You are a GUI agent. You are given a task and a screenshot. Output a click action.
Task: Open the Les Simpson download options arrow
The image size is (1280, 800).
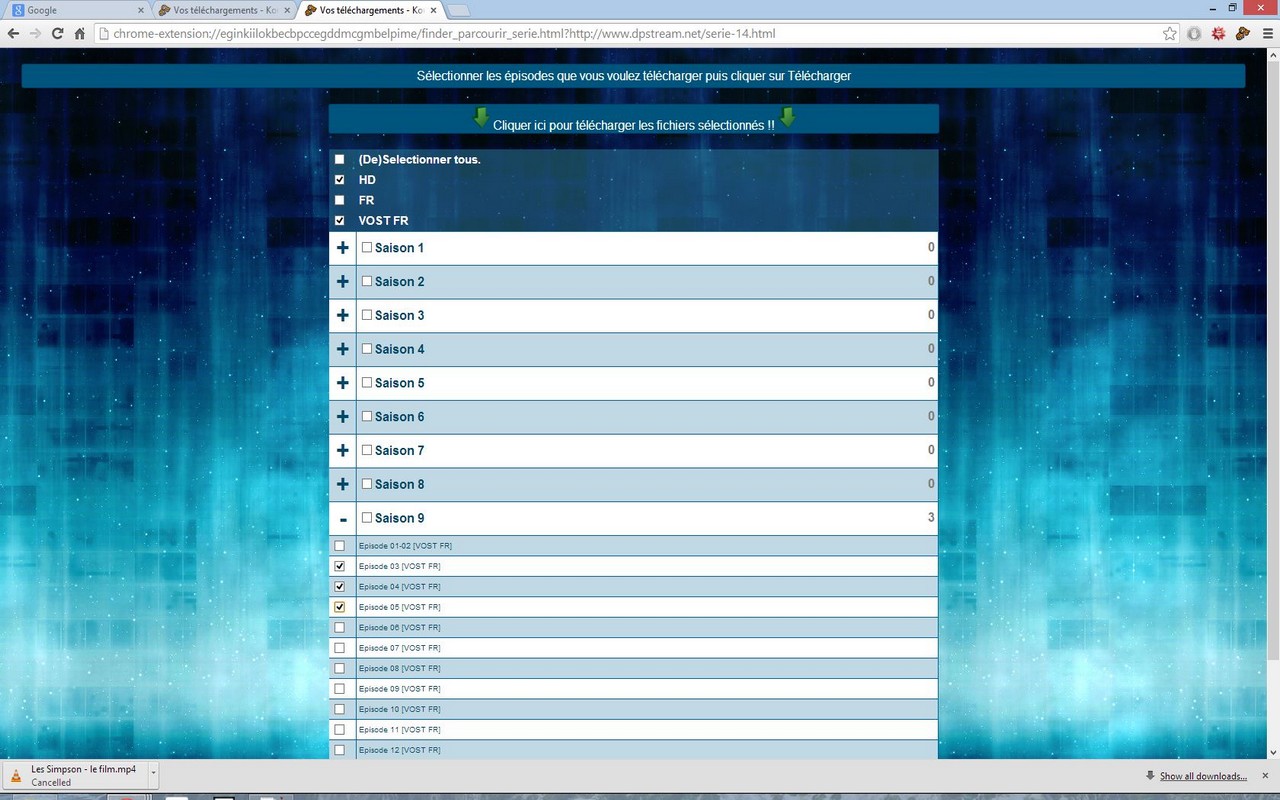[x=153, y=776]
